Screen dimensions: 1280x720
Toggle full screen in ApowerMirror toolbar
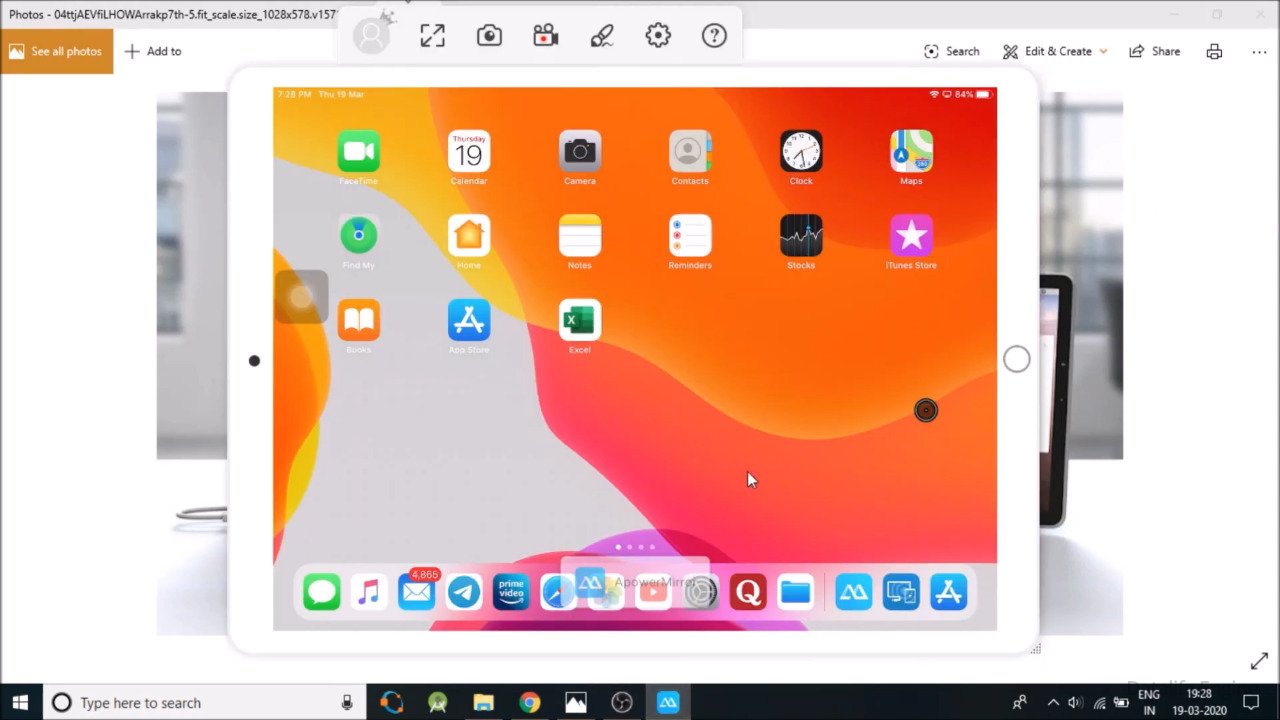coord(432,36)
